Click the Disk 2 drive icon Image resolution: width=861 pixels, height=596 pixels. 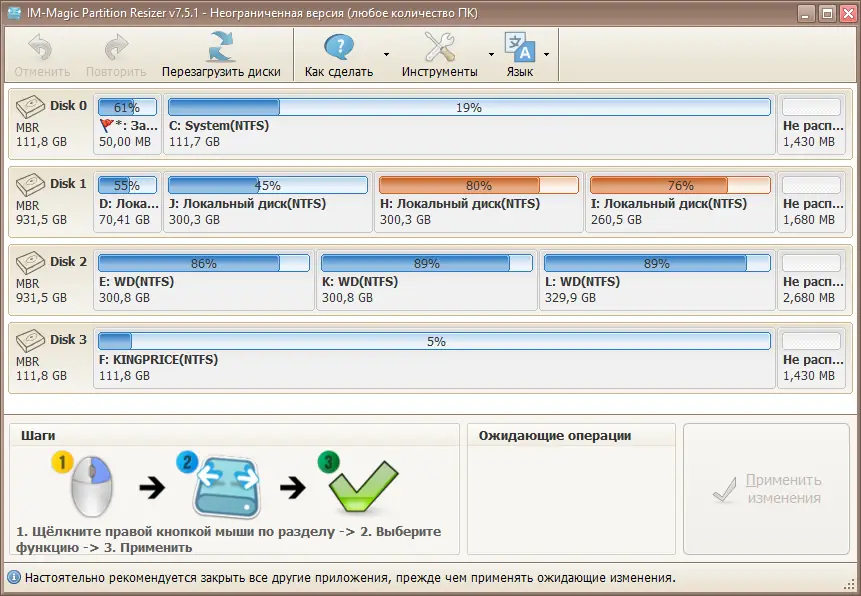(30, 263)
